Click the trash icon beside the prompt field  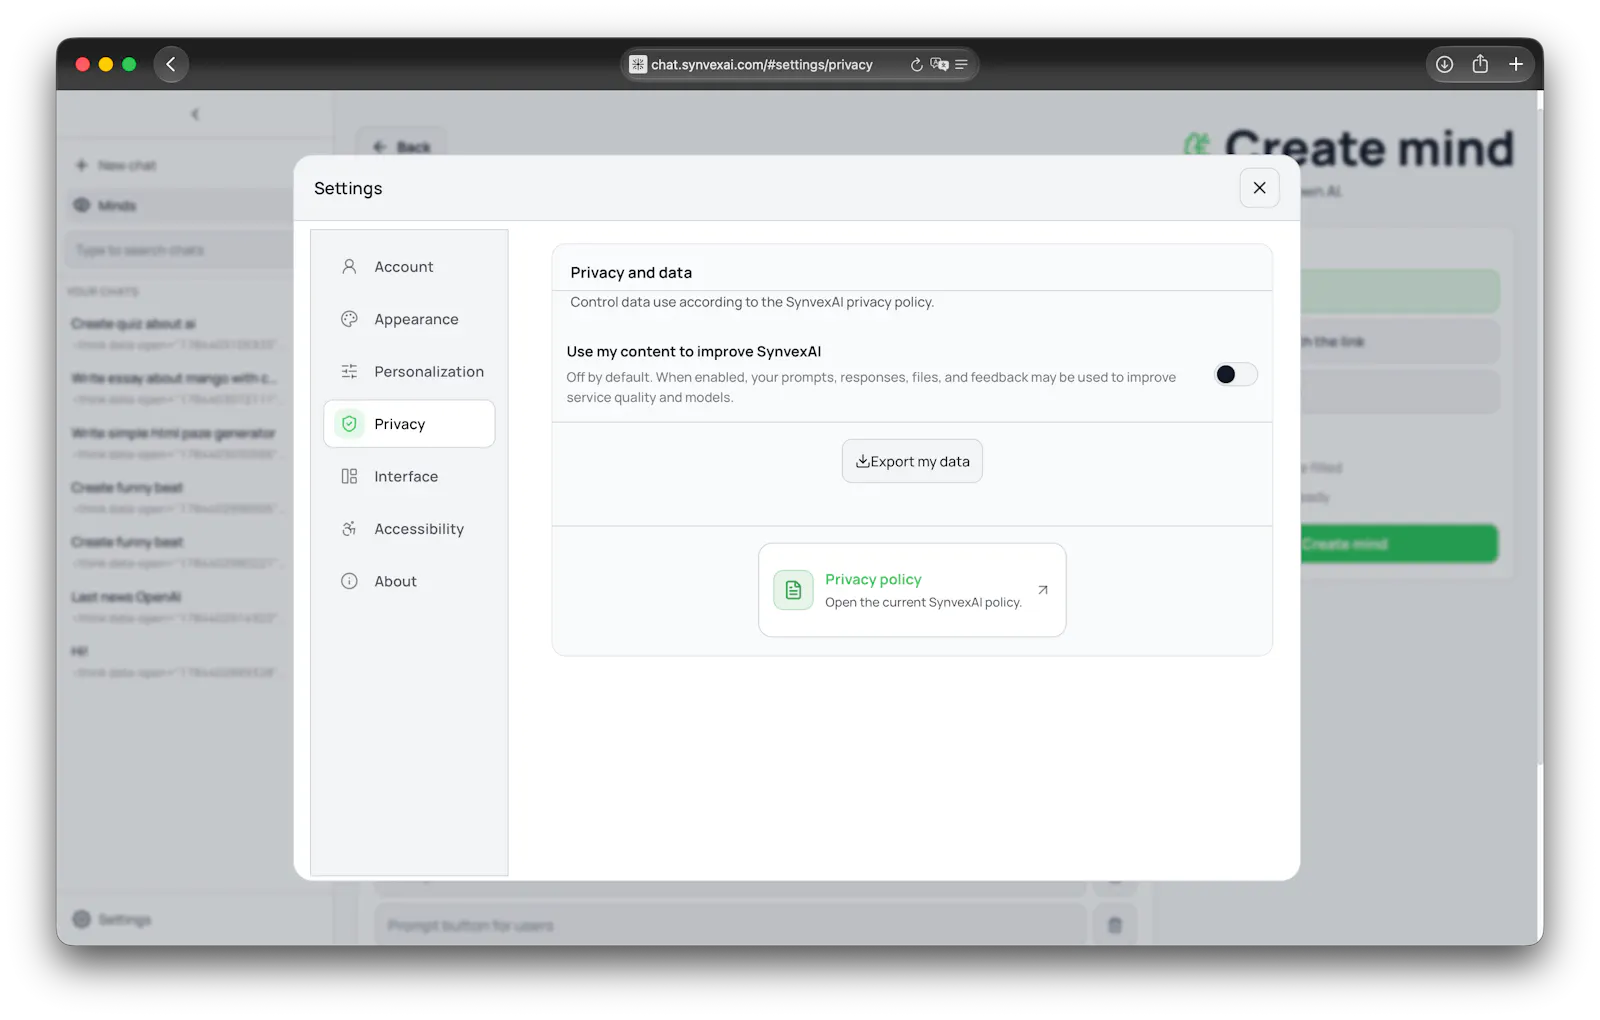pos(1115,925)
